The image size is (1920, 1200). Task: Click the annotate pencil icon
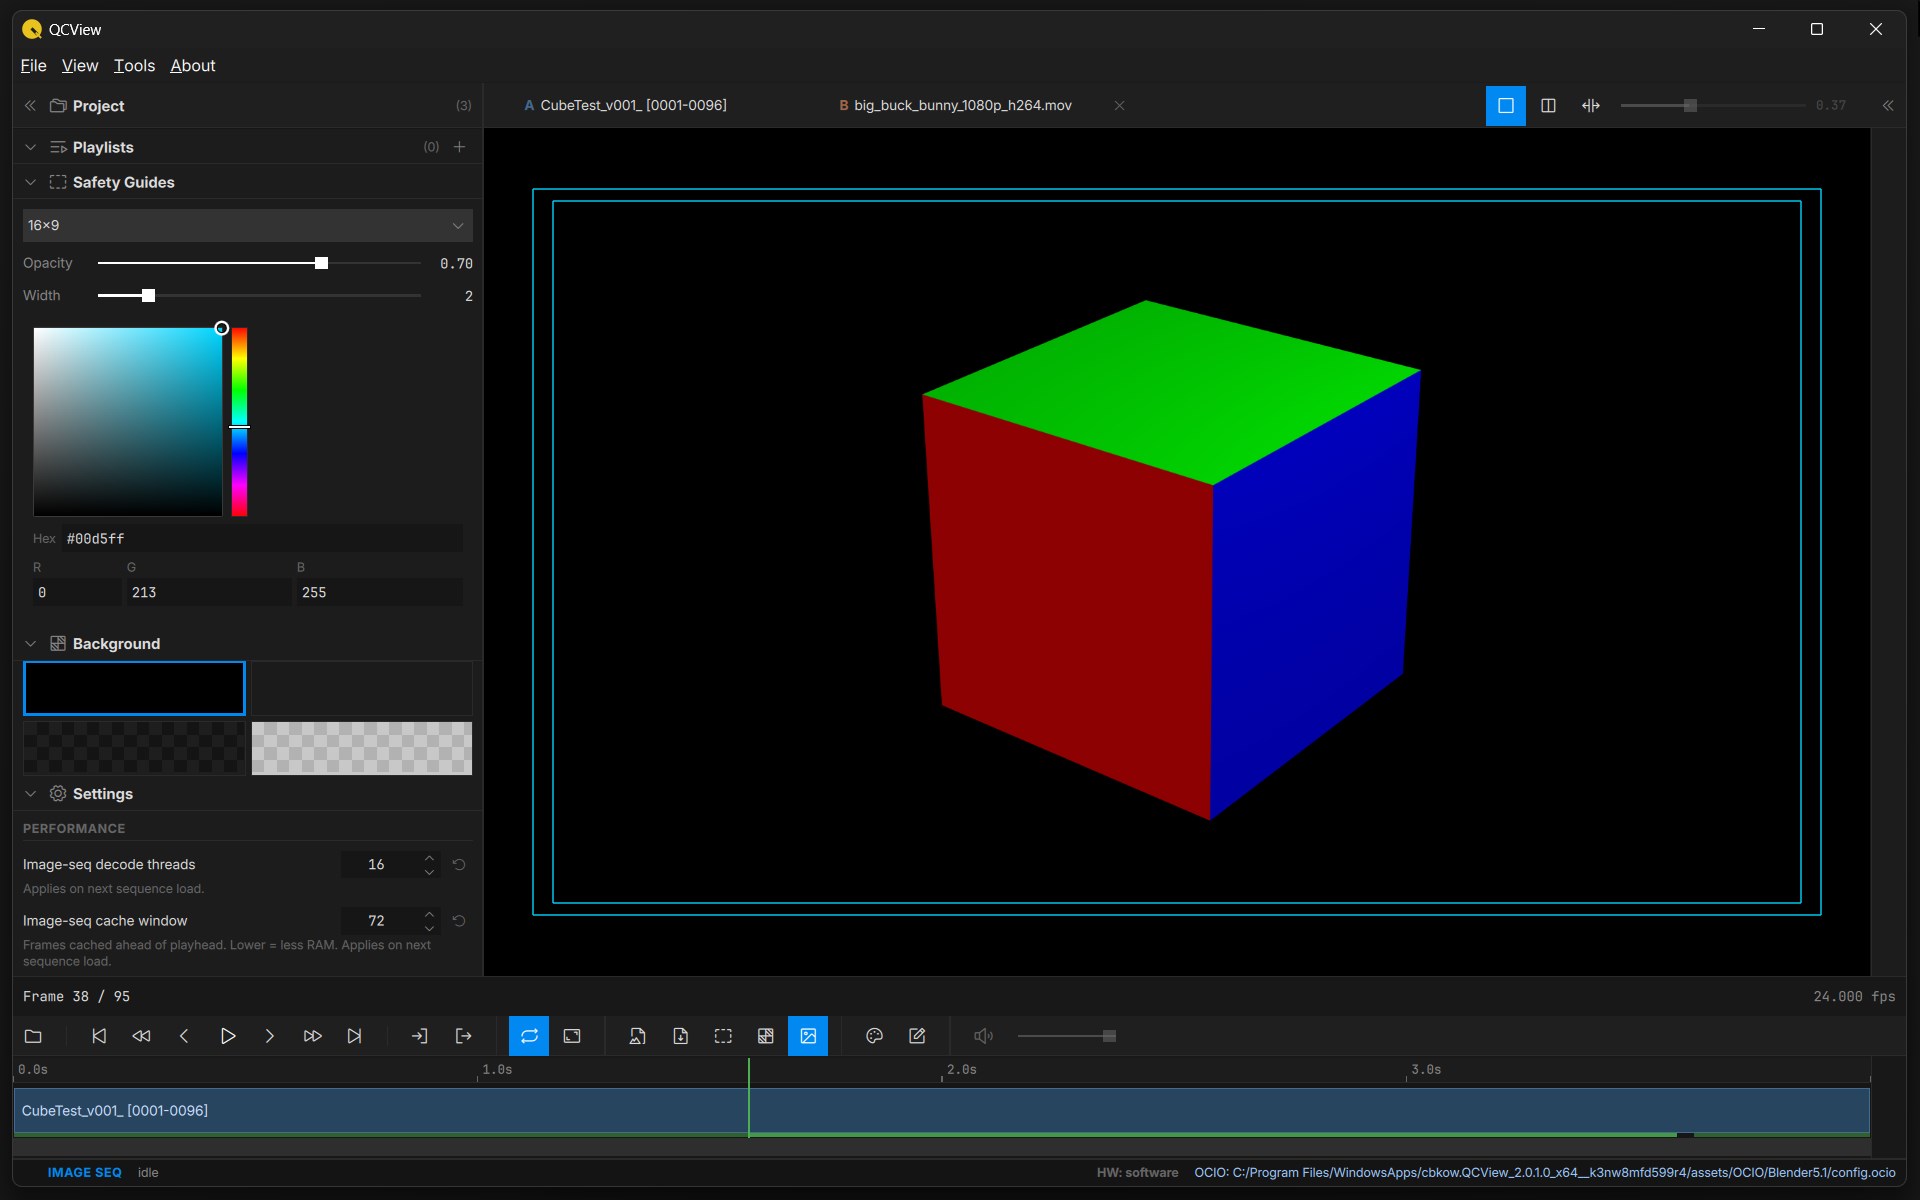pos(917,1036)
